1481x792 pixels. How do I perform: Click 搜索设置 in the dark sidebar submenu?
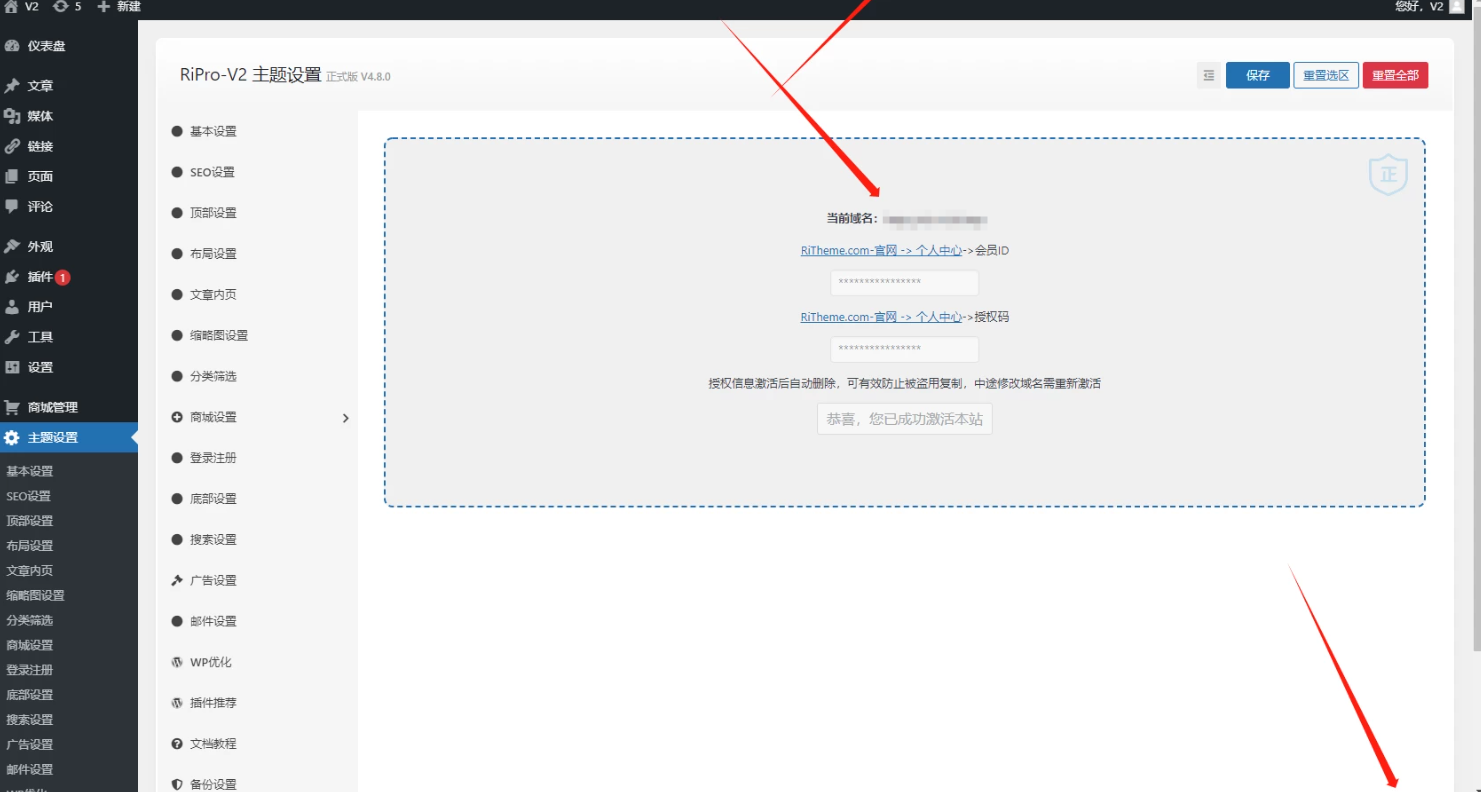point(30,720)
